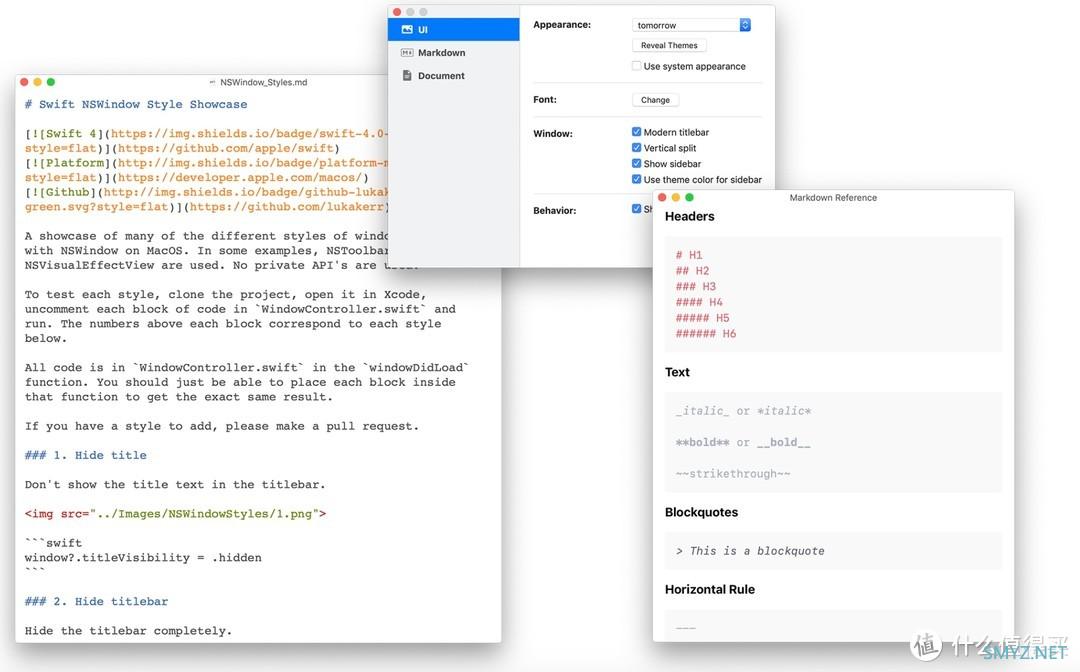Switch to the UI preferences section
Image resolution: width=1080 pixels, height=672 pixels.
click(453, 30)
